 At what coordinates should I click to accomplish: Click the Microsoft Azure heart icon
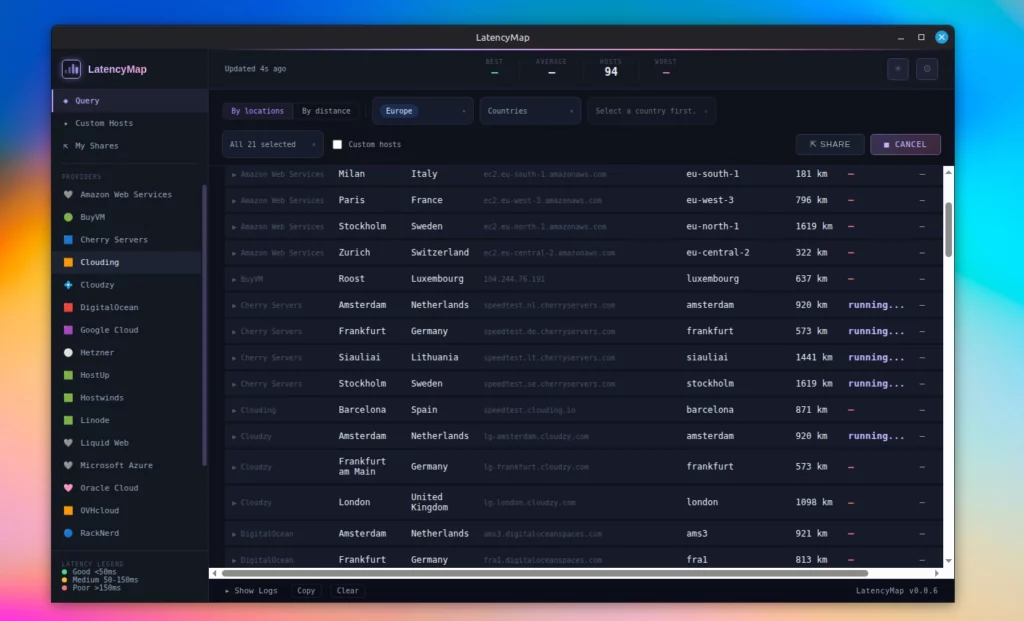(x=68, y=465)
